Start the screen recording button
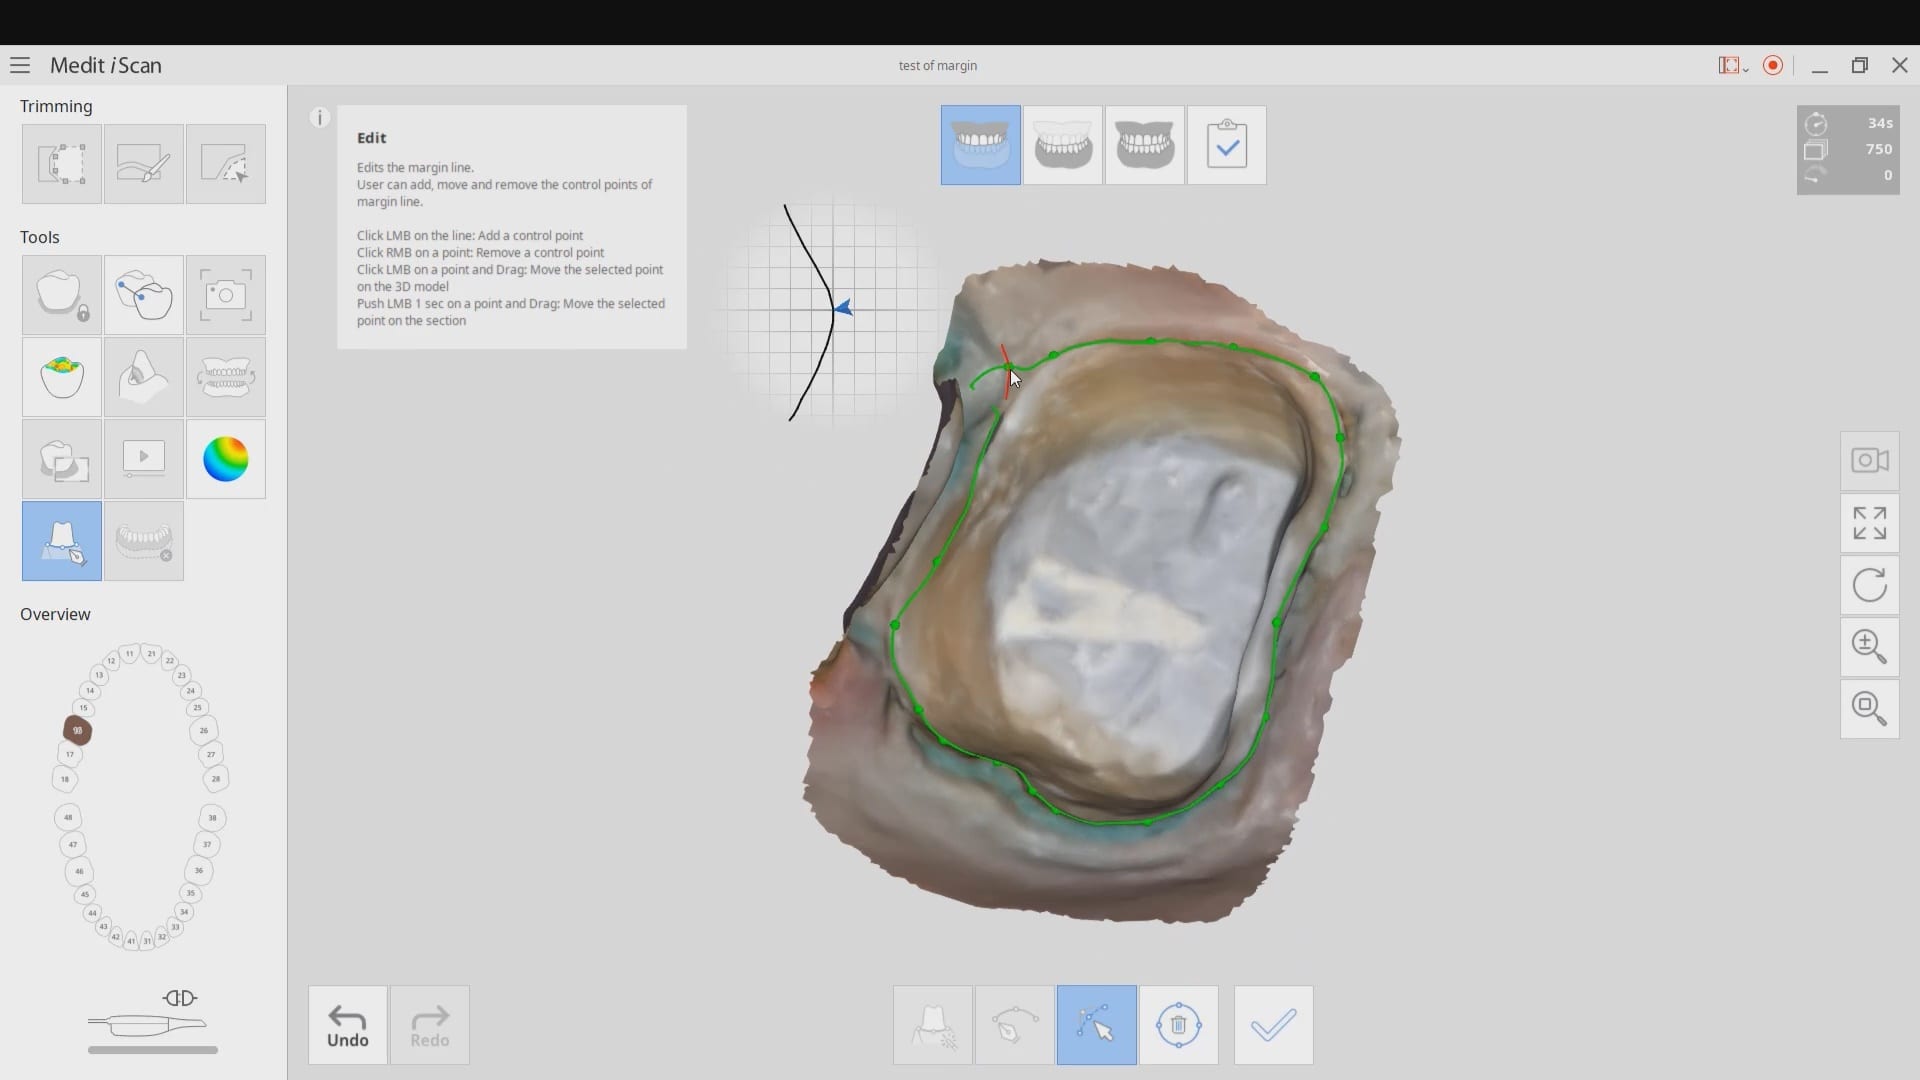The image size is (1920, 1080). coord(1773,66)
